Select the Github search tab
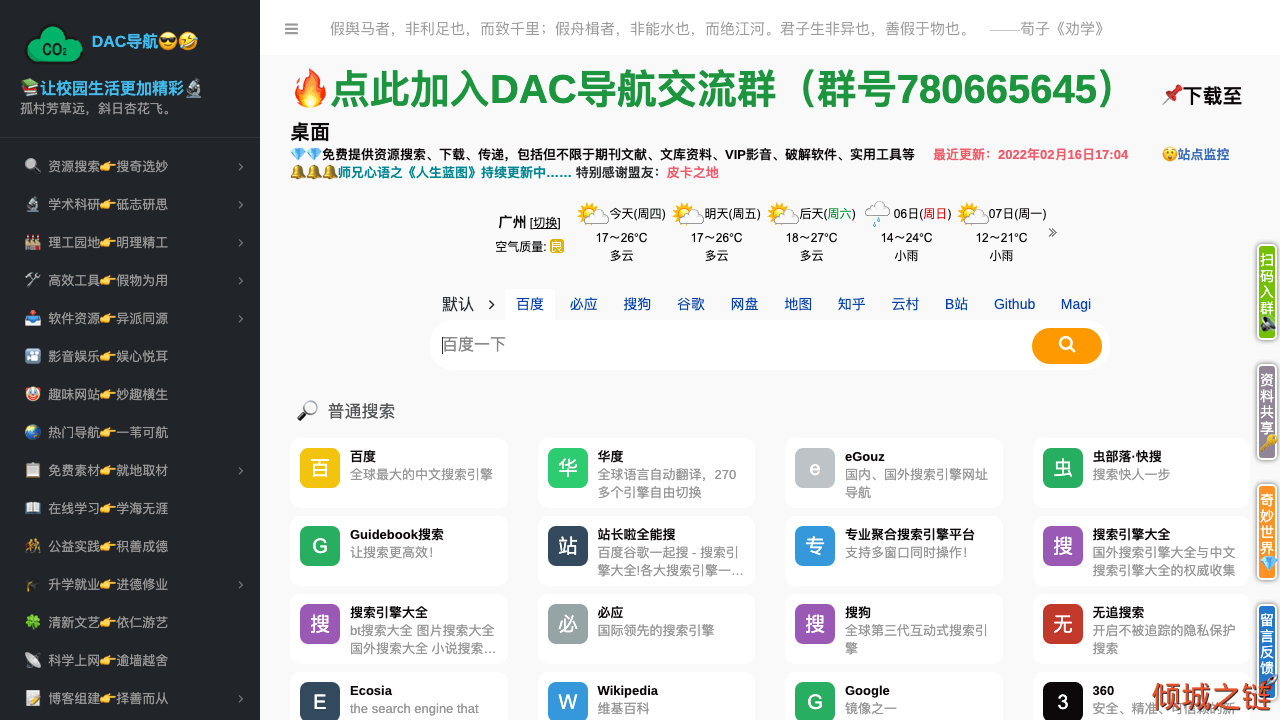Image resolution: width=1280 pixels, height=720 pixels. [x=1014, y=304]
